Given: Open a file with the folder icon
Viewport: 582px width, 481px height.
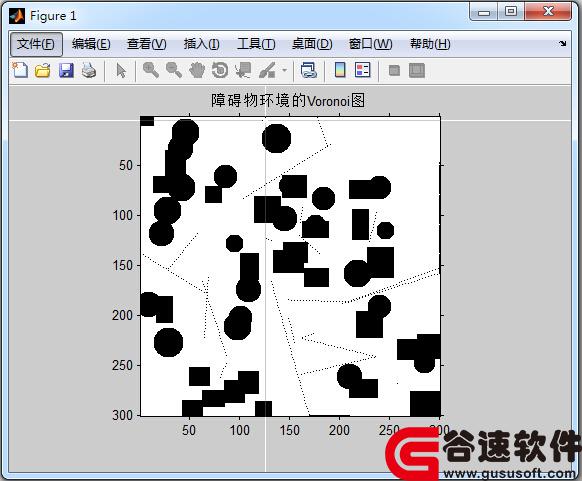Looking at the screenshot, I should 43,70.
